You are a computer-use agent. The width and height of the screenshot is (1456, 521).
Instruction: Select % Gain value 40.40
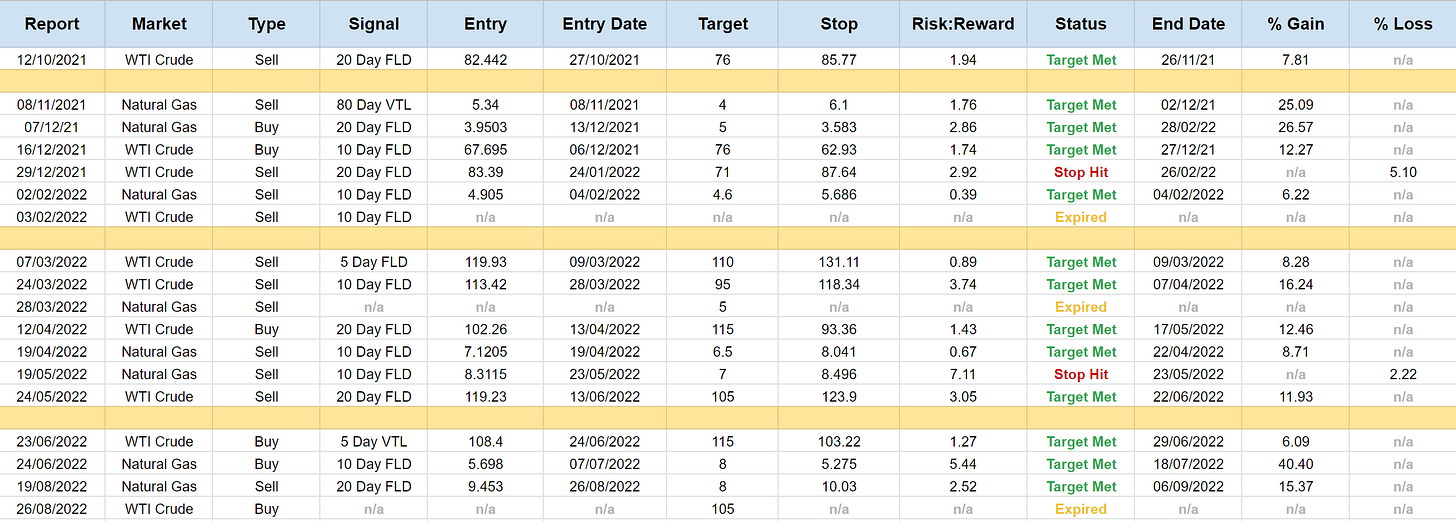(x=1295, y=464)
